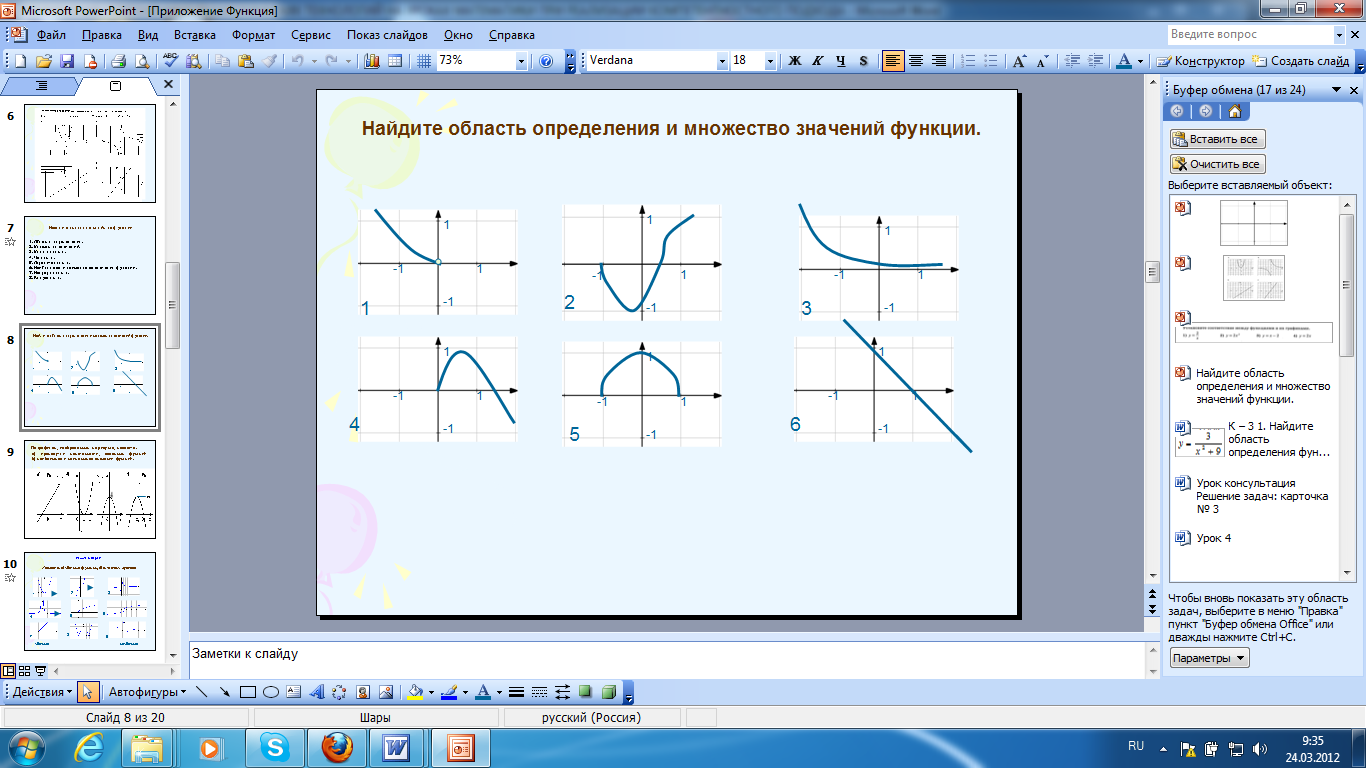Viewport: 1366px width, 768px height.
Task: Align text left
Action: (893, 61)
